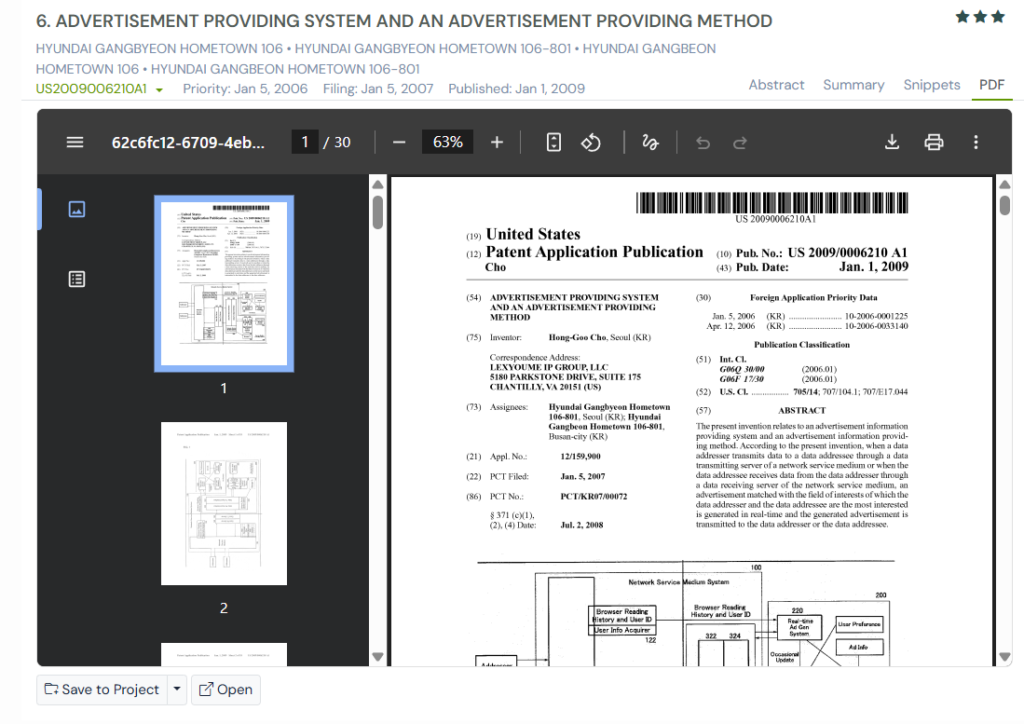Select the annotation pen tool
The height and width of the screenshot is (724, 1024).
point(649,142)
